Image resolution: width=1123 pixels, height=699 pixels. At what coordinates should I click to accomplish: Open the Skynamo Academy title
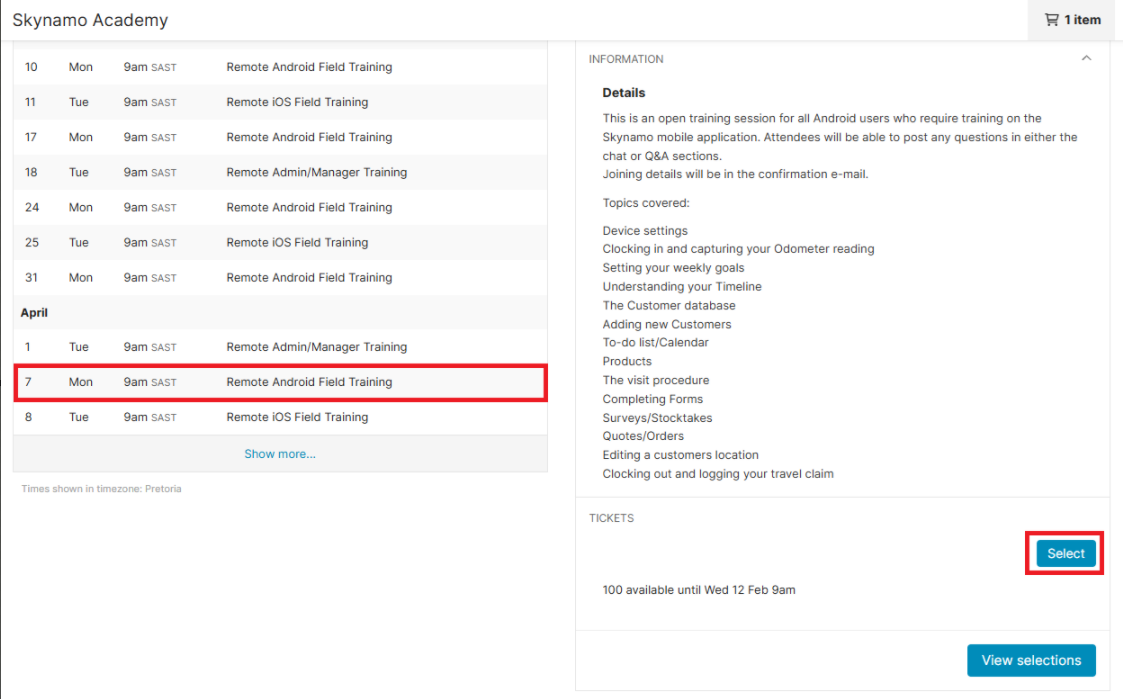pyautogui.click(x=90, y=20)
